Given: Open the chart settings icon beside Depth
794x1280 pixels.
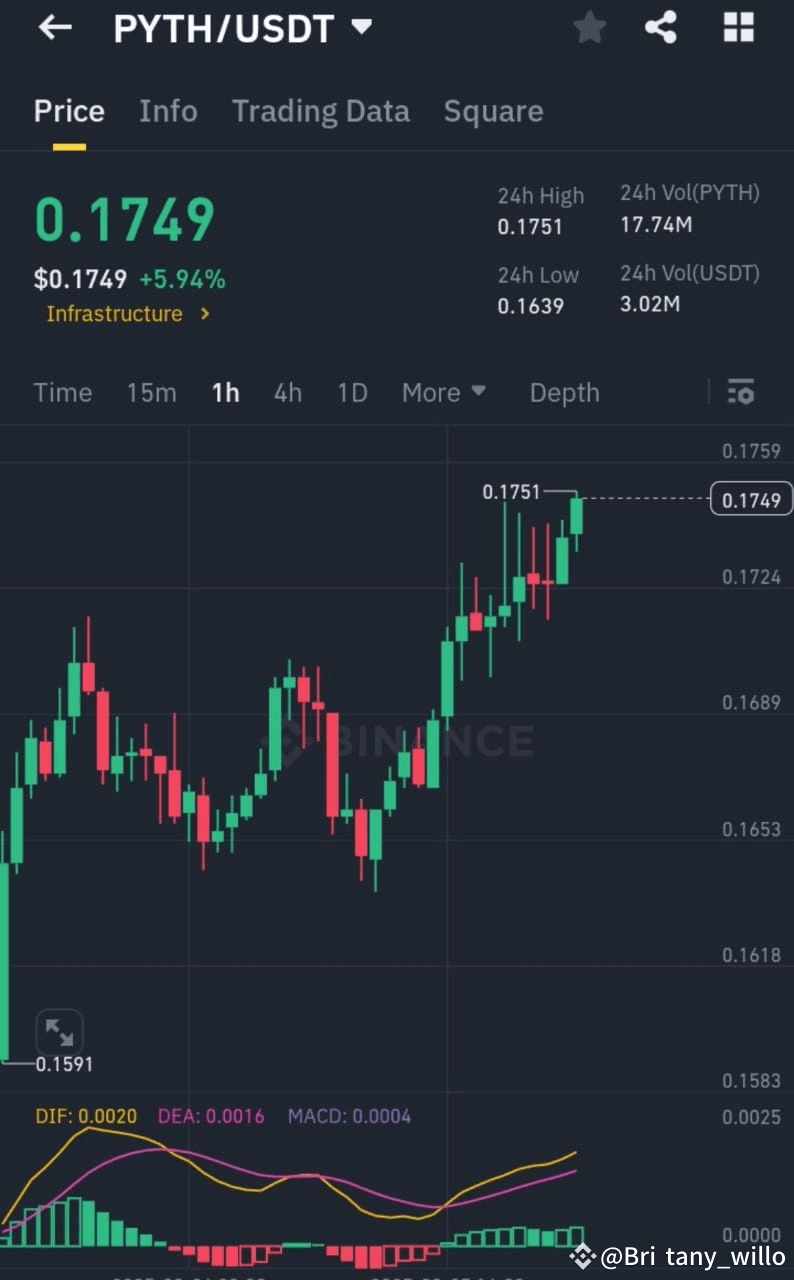Looking at the screenshot, I should point(740,392).
